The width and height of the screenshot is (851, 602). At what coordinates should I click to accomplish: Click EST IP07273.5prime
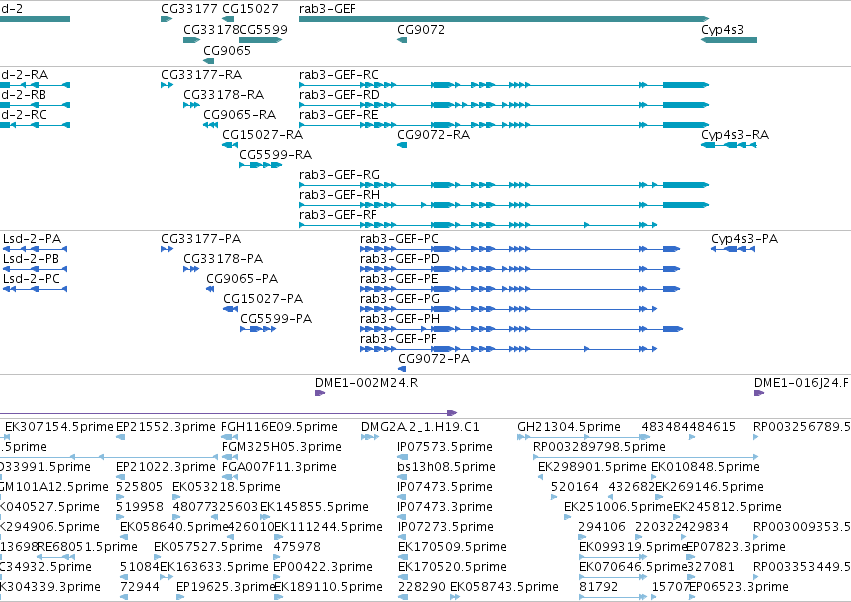[x=446, y=527]
